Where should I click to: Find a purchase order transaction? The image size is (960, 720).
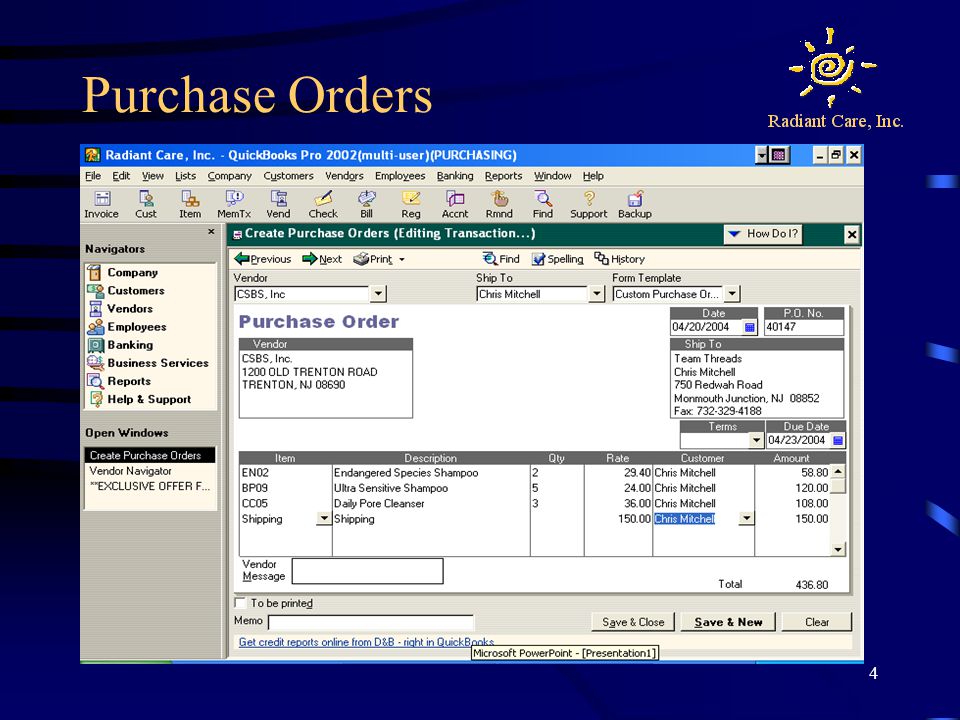[501, 259]
